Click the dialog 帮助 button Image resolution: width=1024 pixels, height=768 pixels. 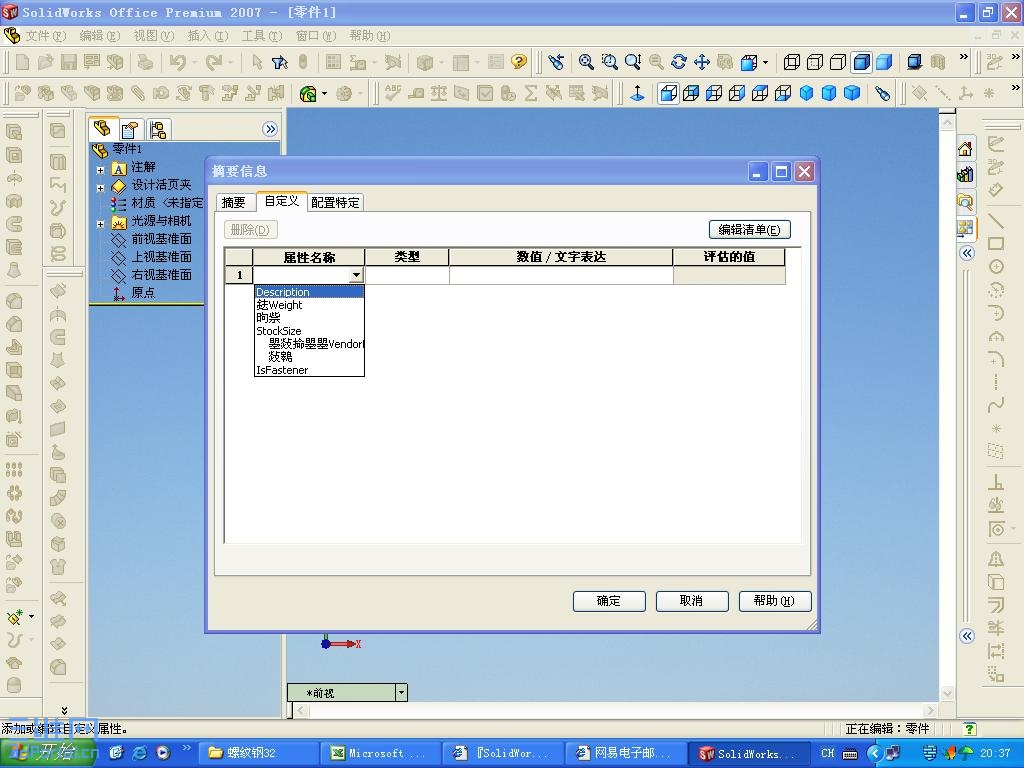coord(775,601)
